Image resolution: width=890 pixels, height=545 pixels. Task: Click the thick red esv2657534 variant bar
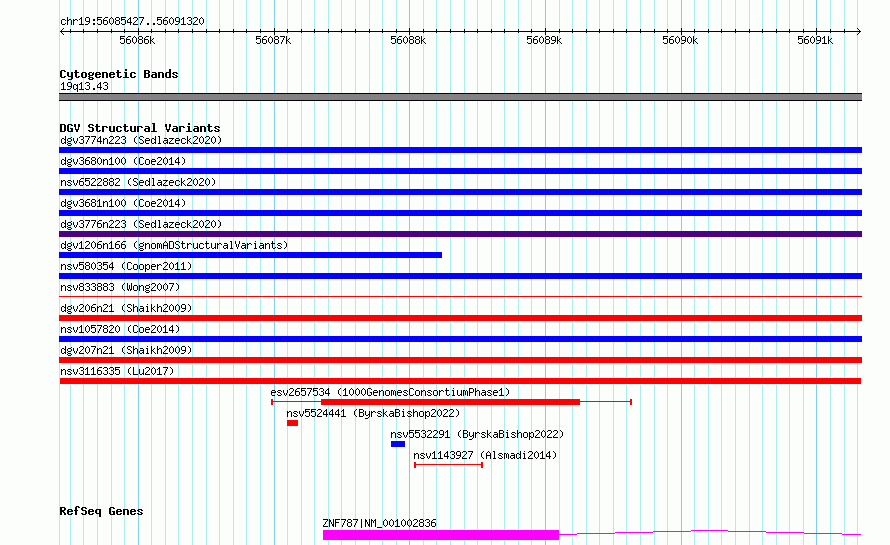click(x=451, y=402)
